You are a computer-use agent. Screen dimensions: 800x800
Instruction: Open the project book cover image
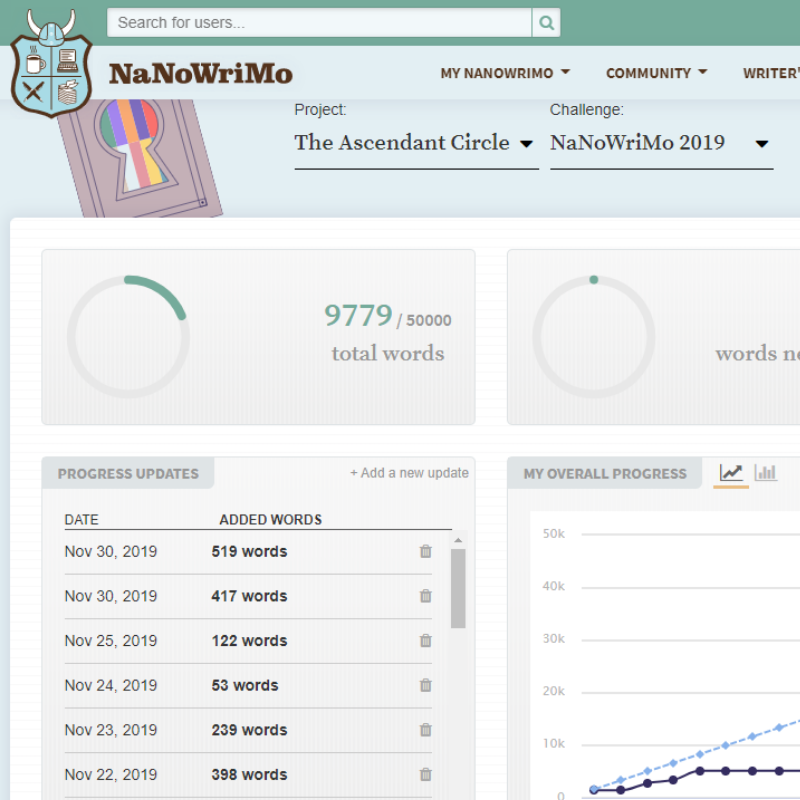[x=140, y=158]
